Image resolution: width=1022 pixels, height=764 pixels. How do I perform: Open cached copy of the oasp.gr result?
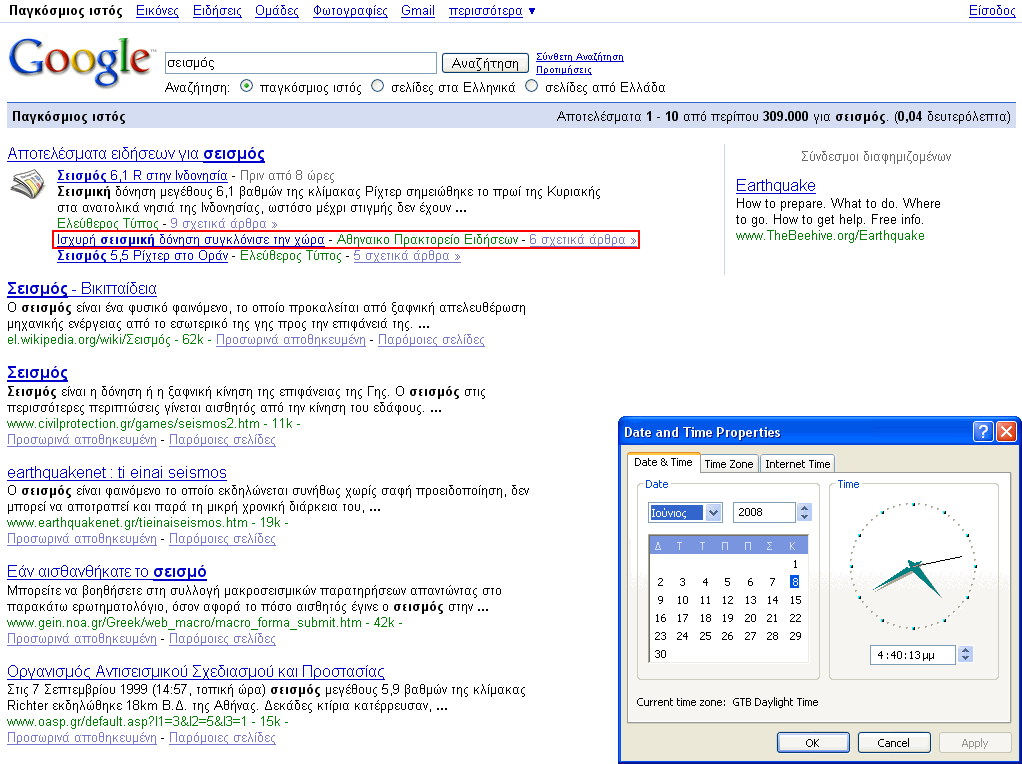81,738
